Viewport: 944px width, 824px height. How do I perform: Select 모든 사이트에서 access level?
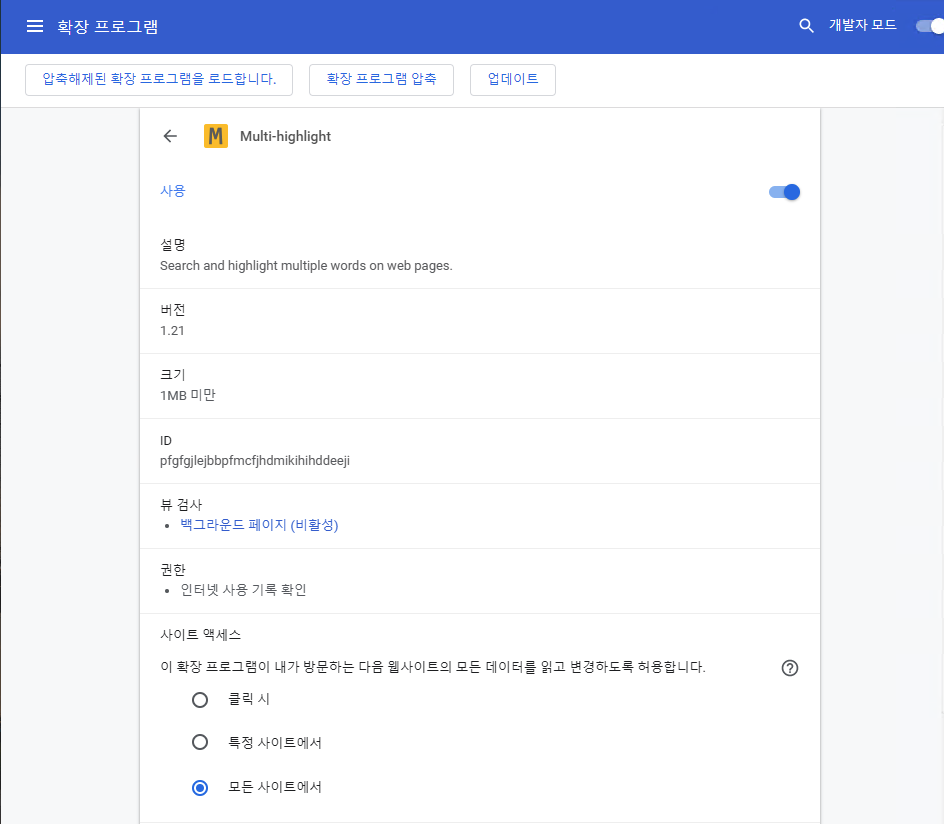[199, 787]
